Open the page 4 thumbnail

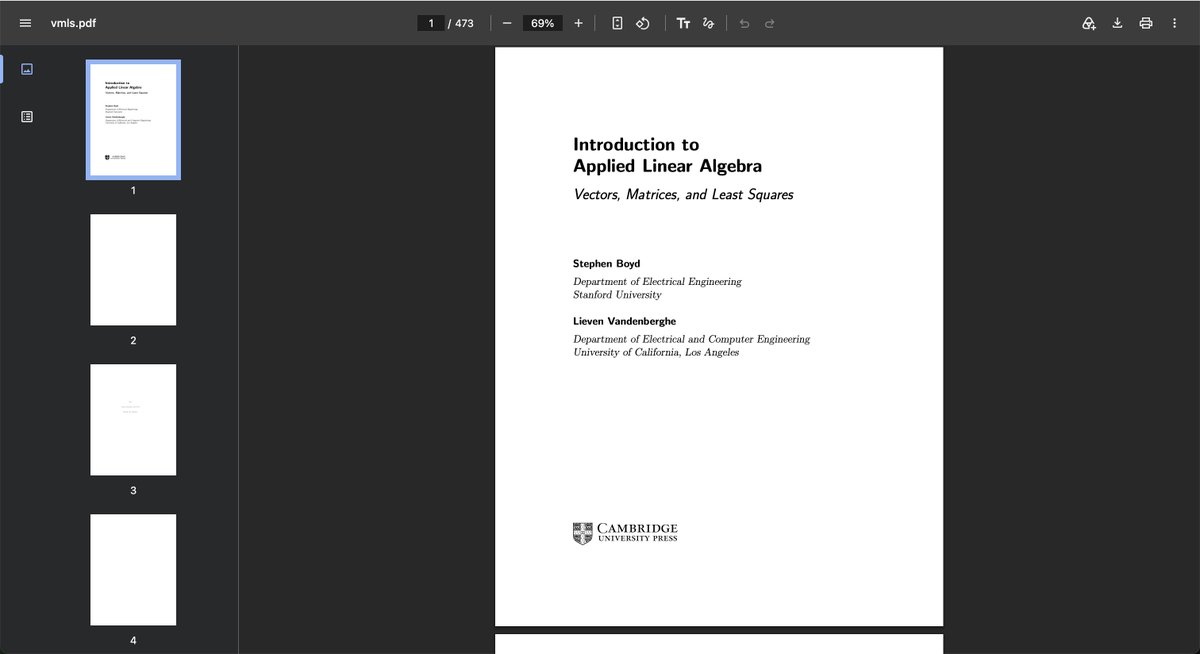[x=133, y=569]
